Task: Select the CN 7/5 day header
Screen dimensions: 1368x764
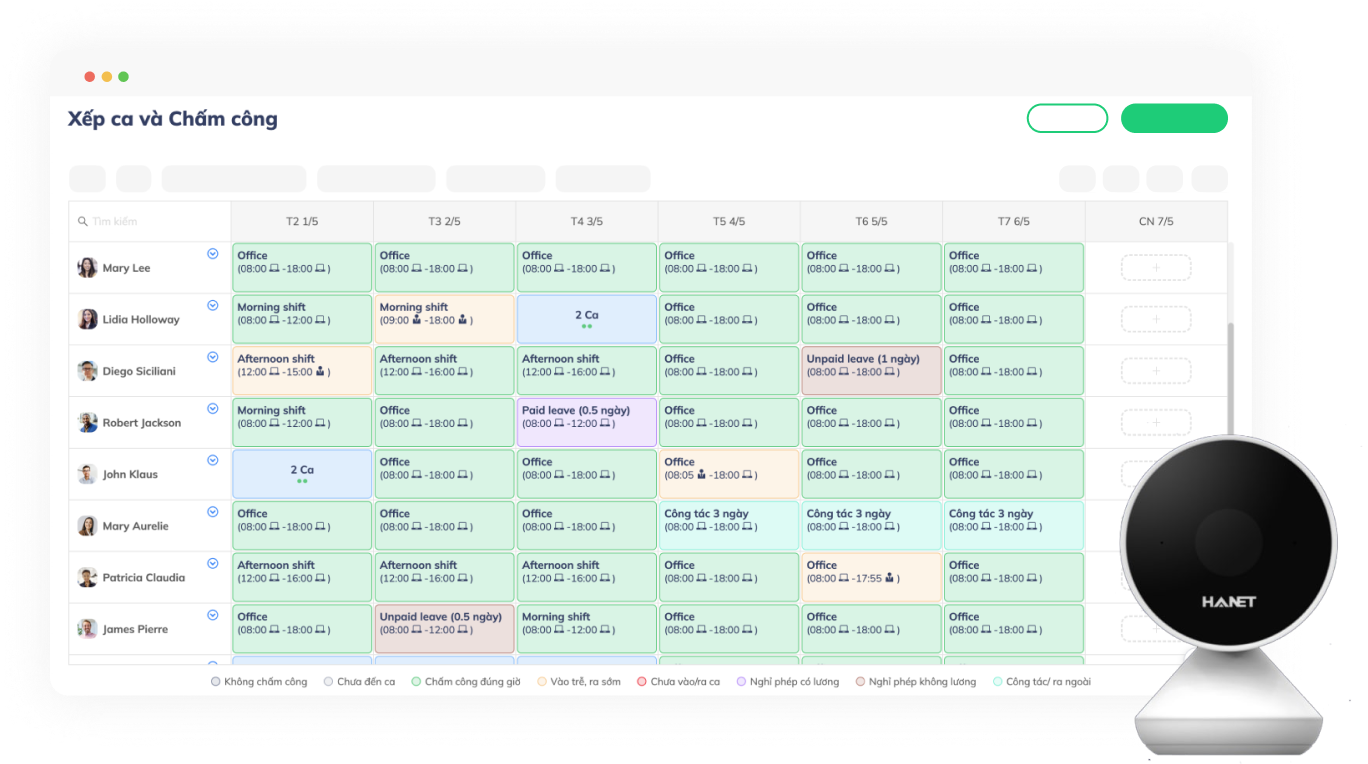Action: point(1155,222)
